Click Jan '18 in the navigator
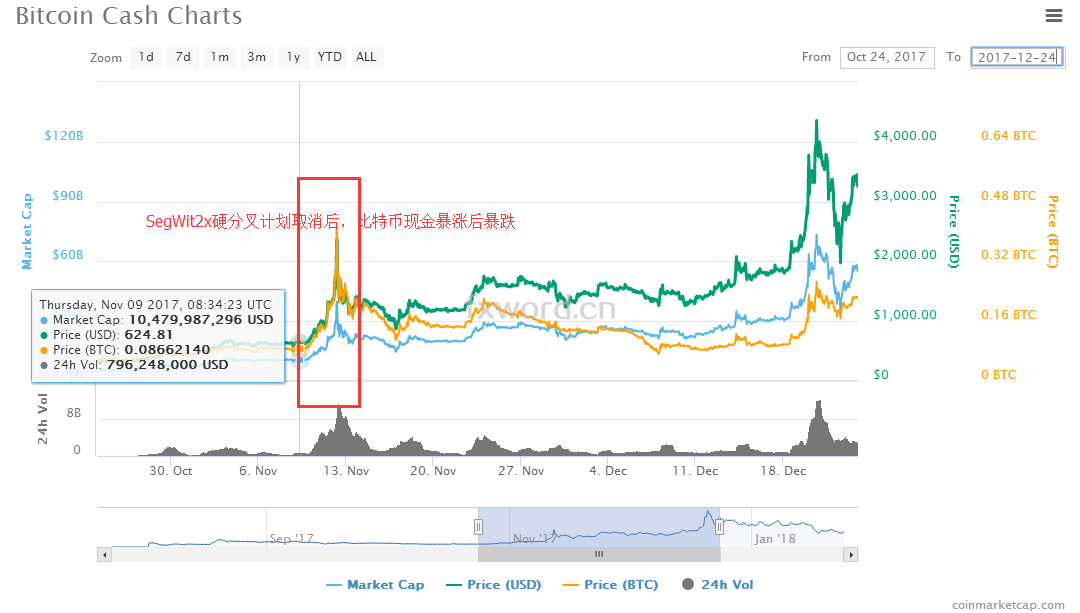The image size is (1080, 613). click(774, 539)
